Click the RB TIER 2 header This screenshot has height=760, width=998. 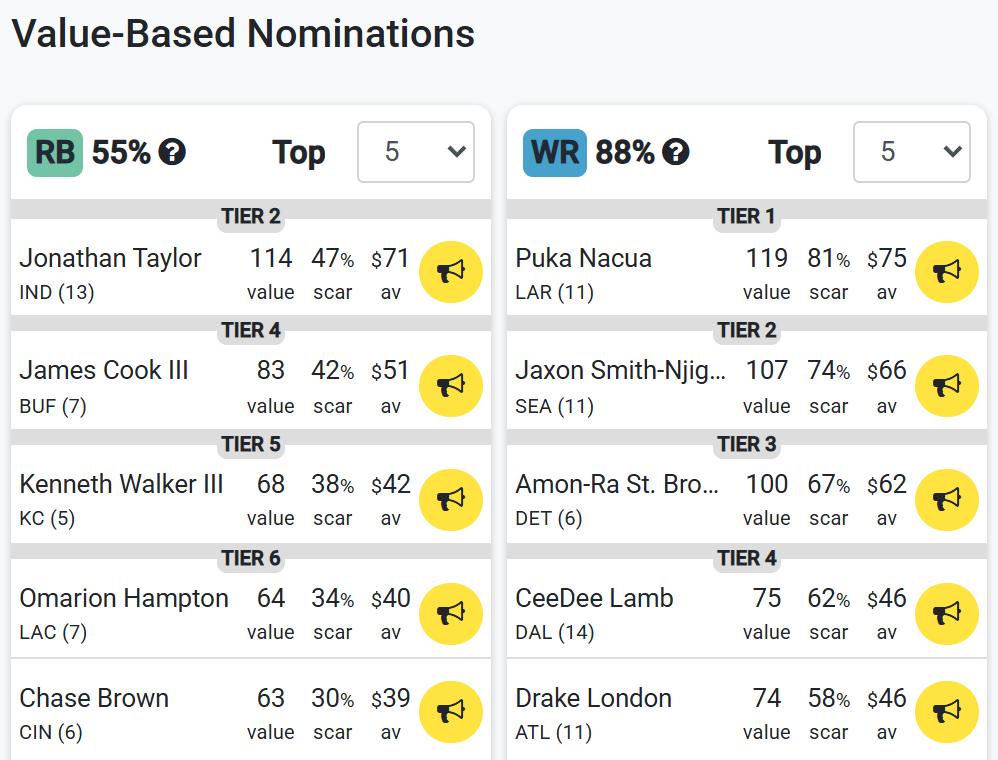(251, 216)
